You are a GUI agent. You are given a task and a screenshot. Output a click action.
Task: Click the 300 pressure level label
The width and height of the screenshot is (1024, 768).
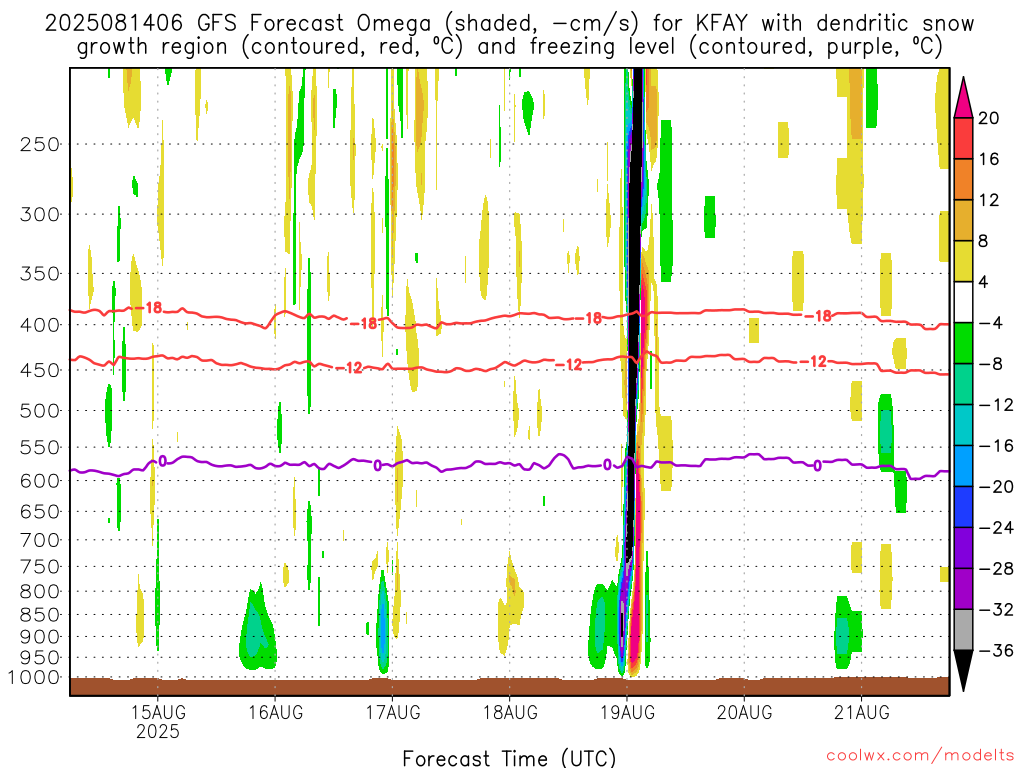40,214
